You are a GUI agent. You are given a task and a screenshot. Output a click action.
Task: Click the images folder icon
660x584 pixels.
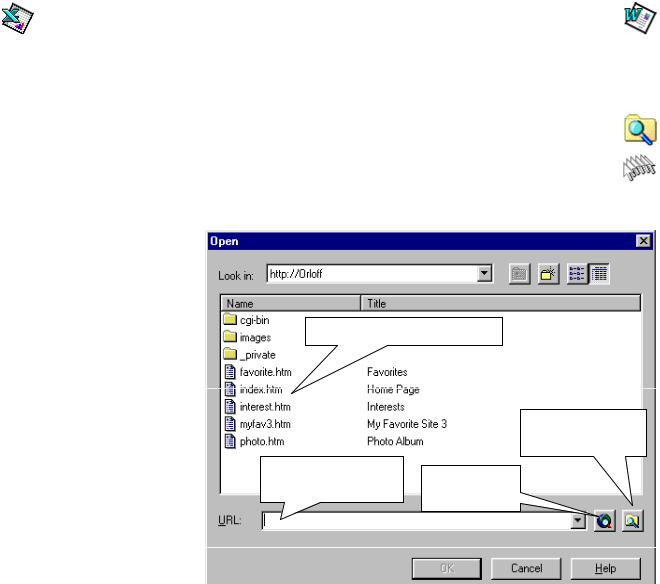click(x=230, y=336)
